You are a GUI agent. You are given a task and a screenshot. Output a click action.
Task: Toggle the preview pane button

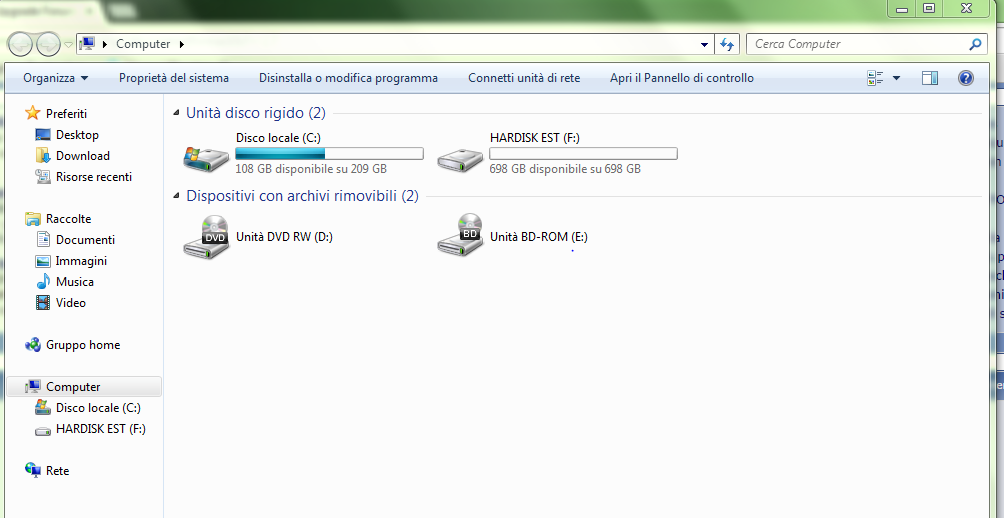(x=930, y=78)
